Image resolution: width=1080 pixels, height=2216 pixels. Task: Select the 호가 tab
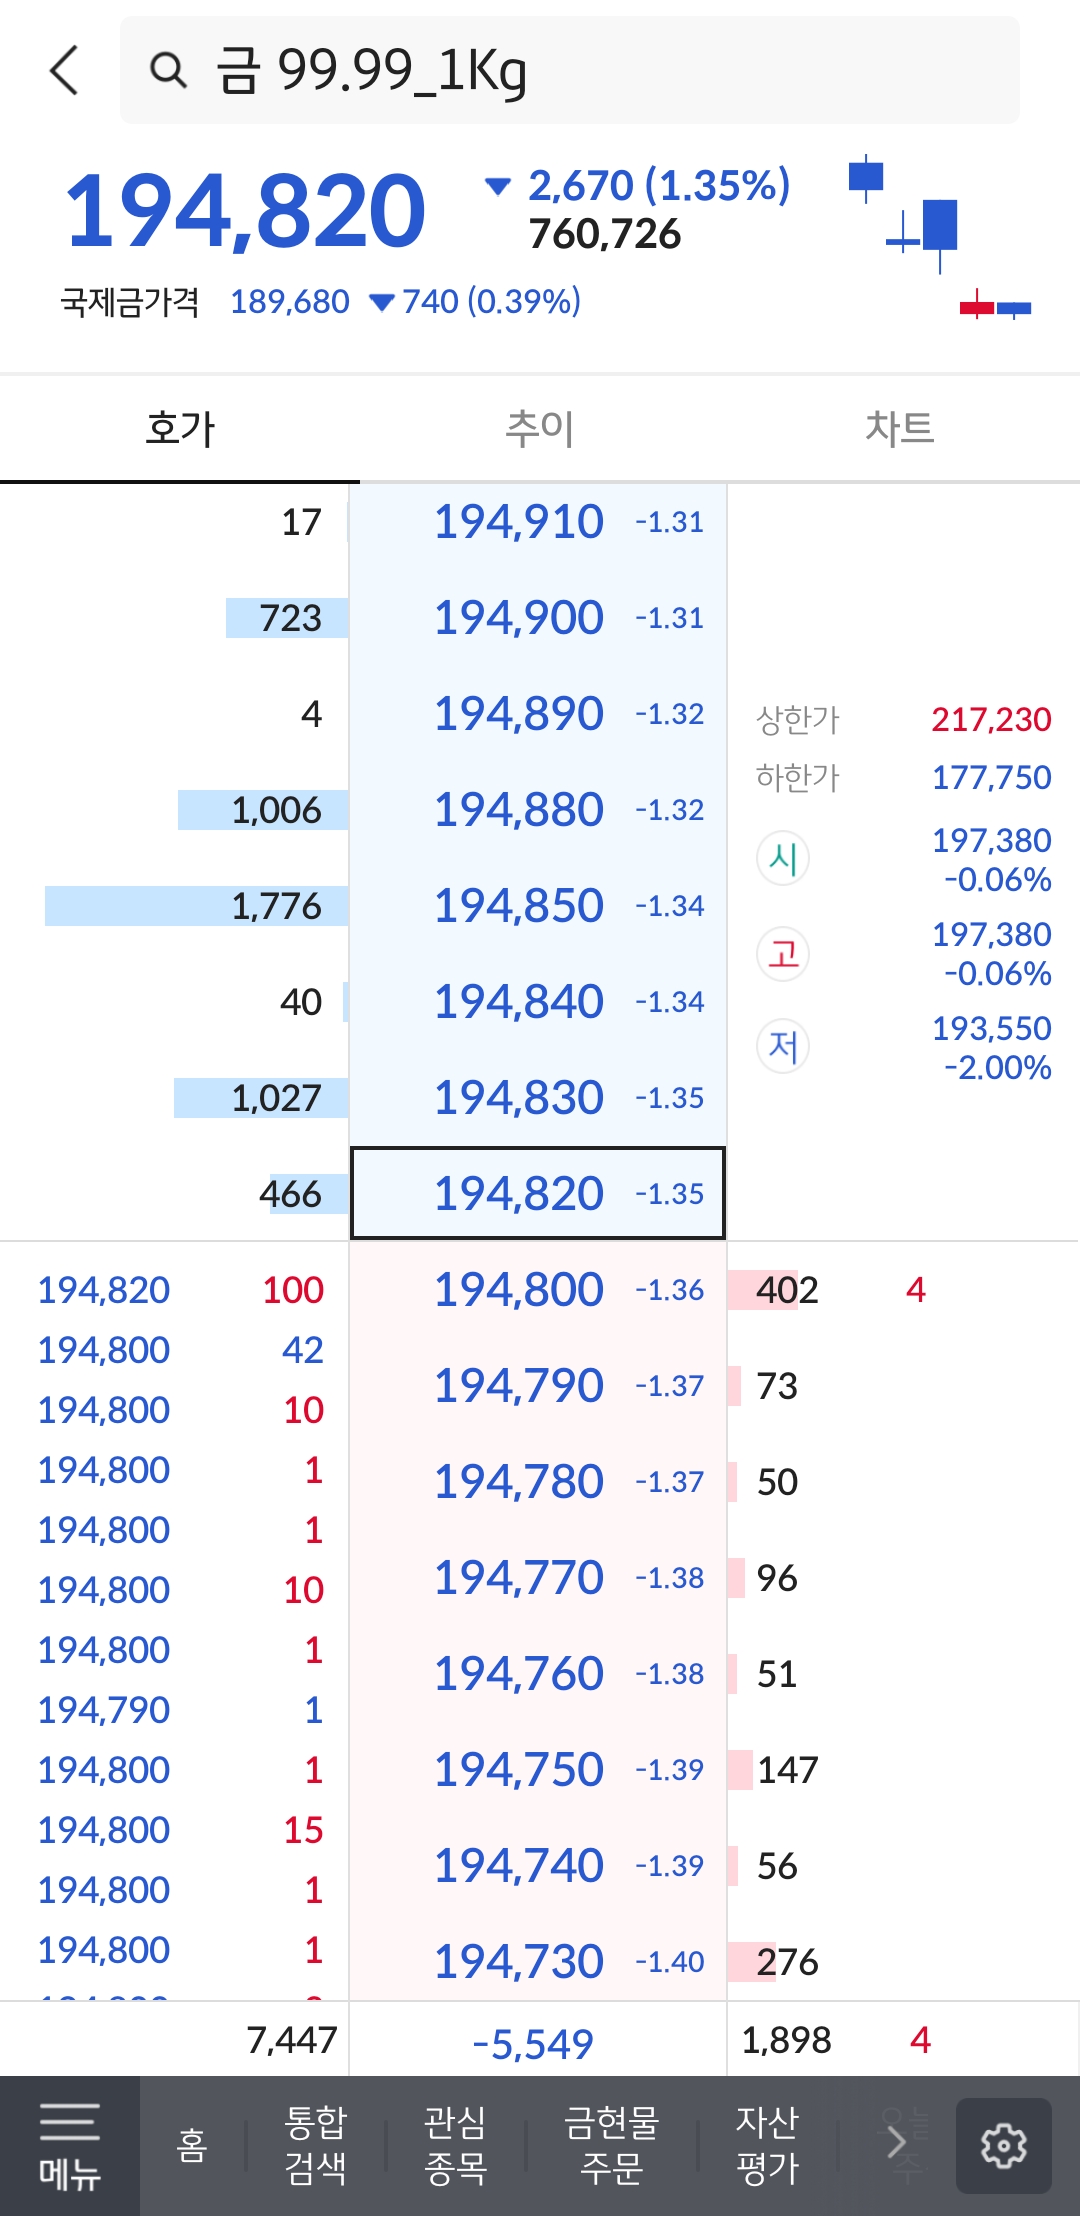tap(180, 429)
